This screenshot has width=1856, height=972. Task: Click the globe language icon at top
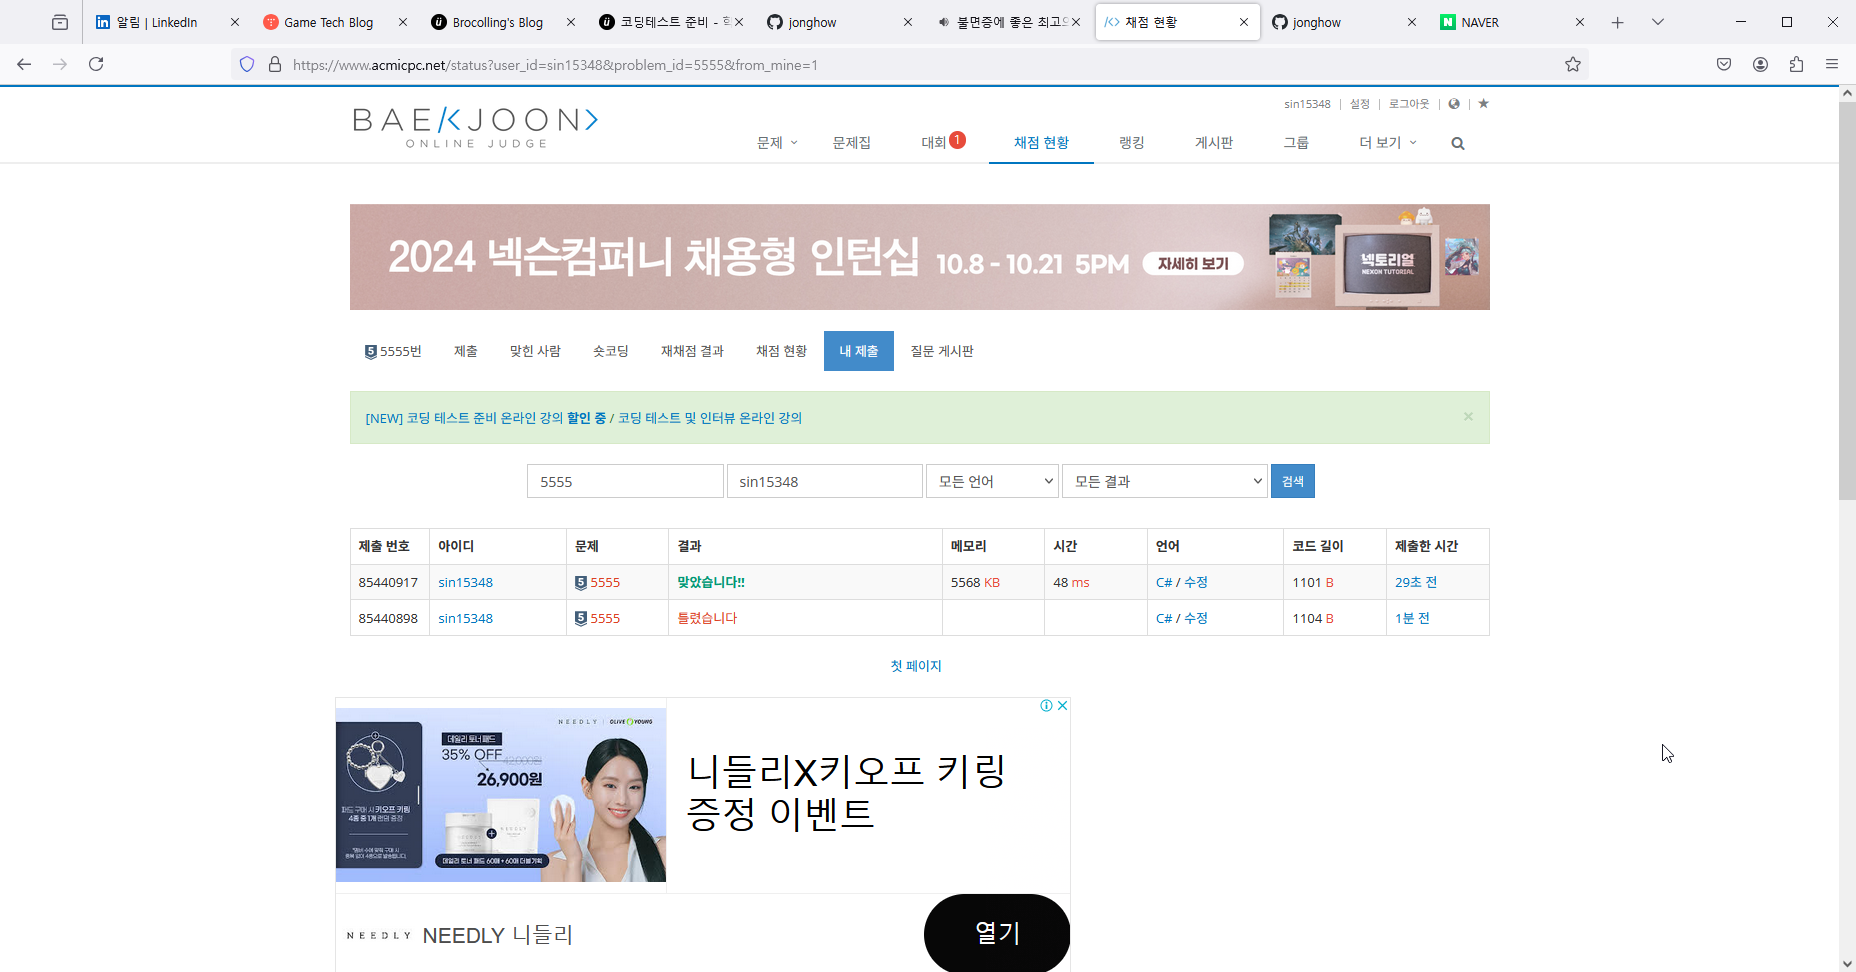point(1454,104)
